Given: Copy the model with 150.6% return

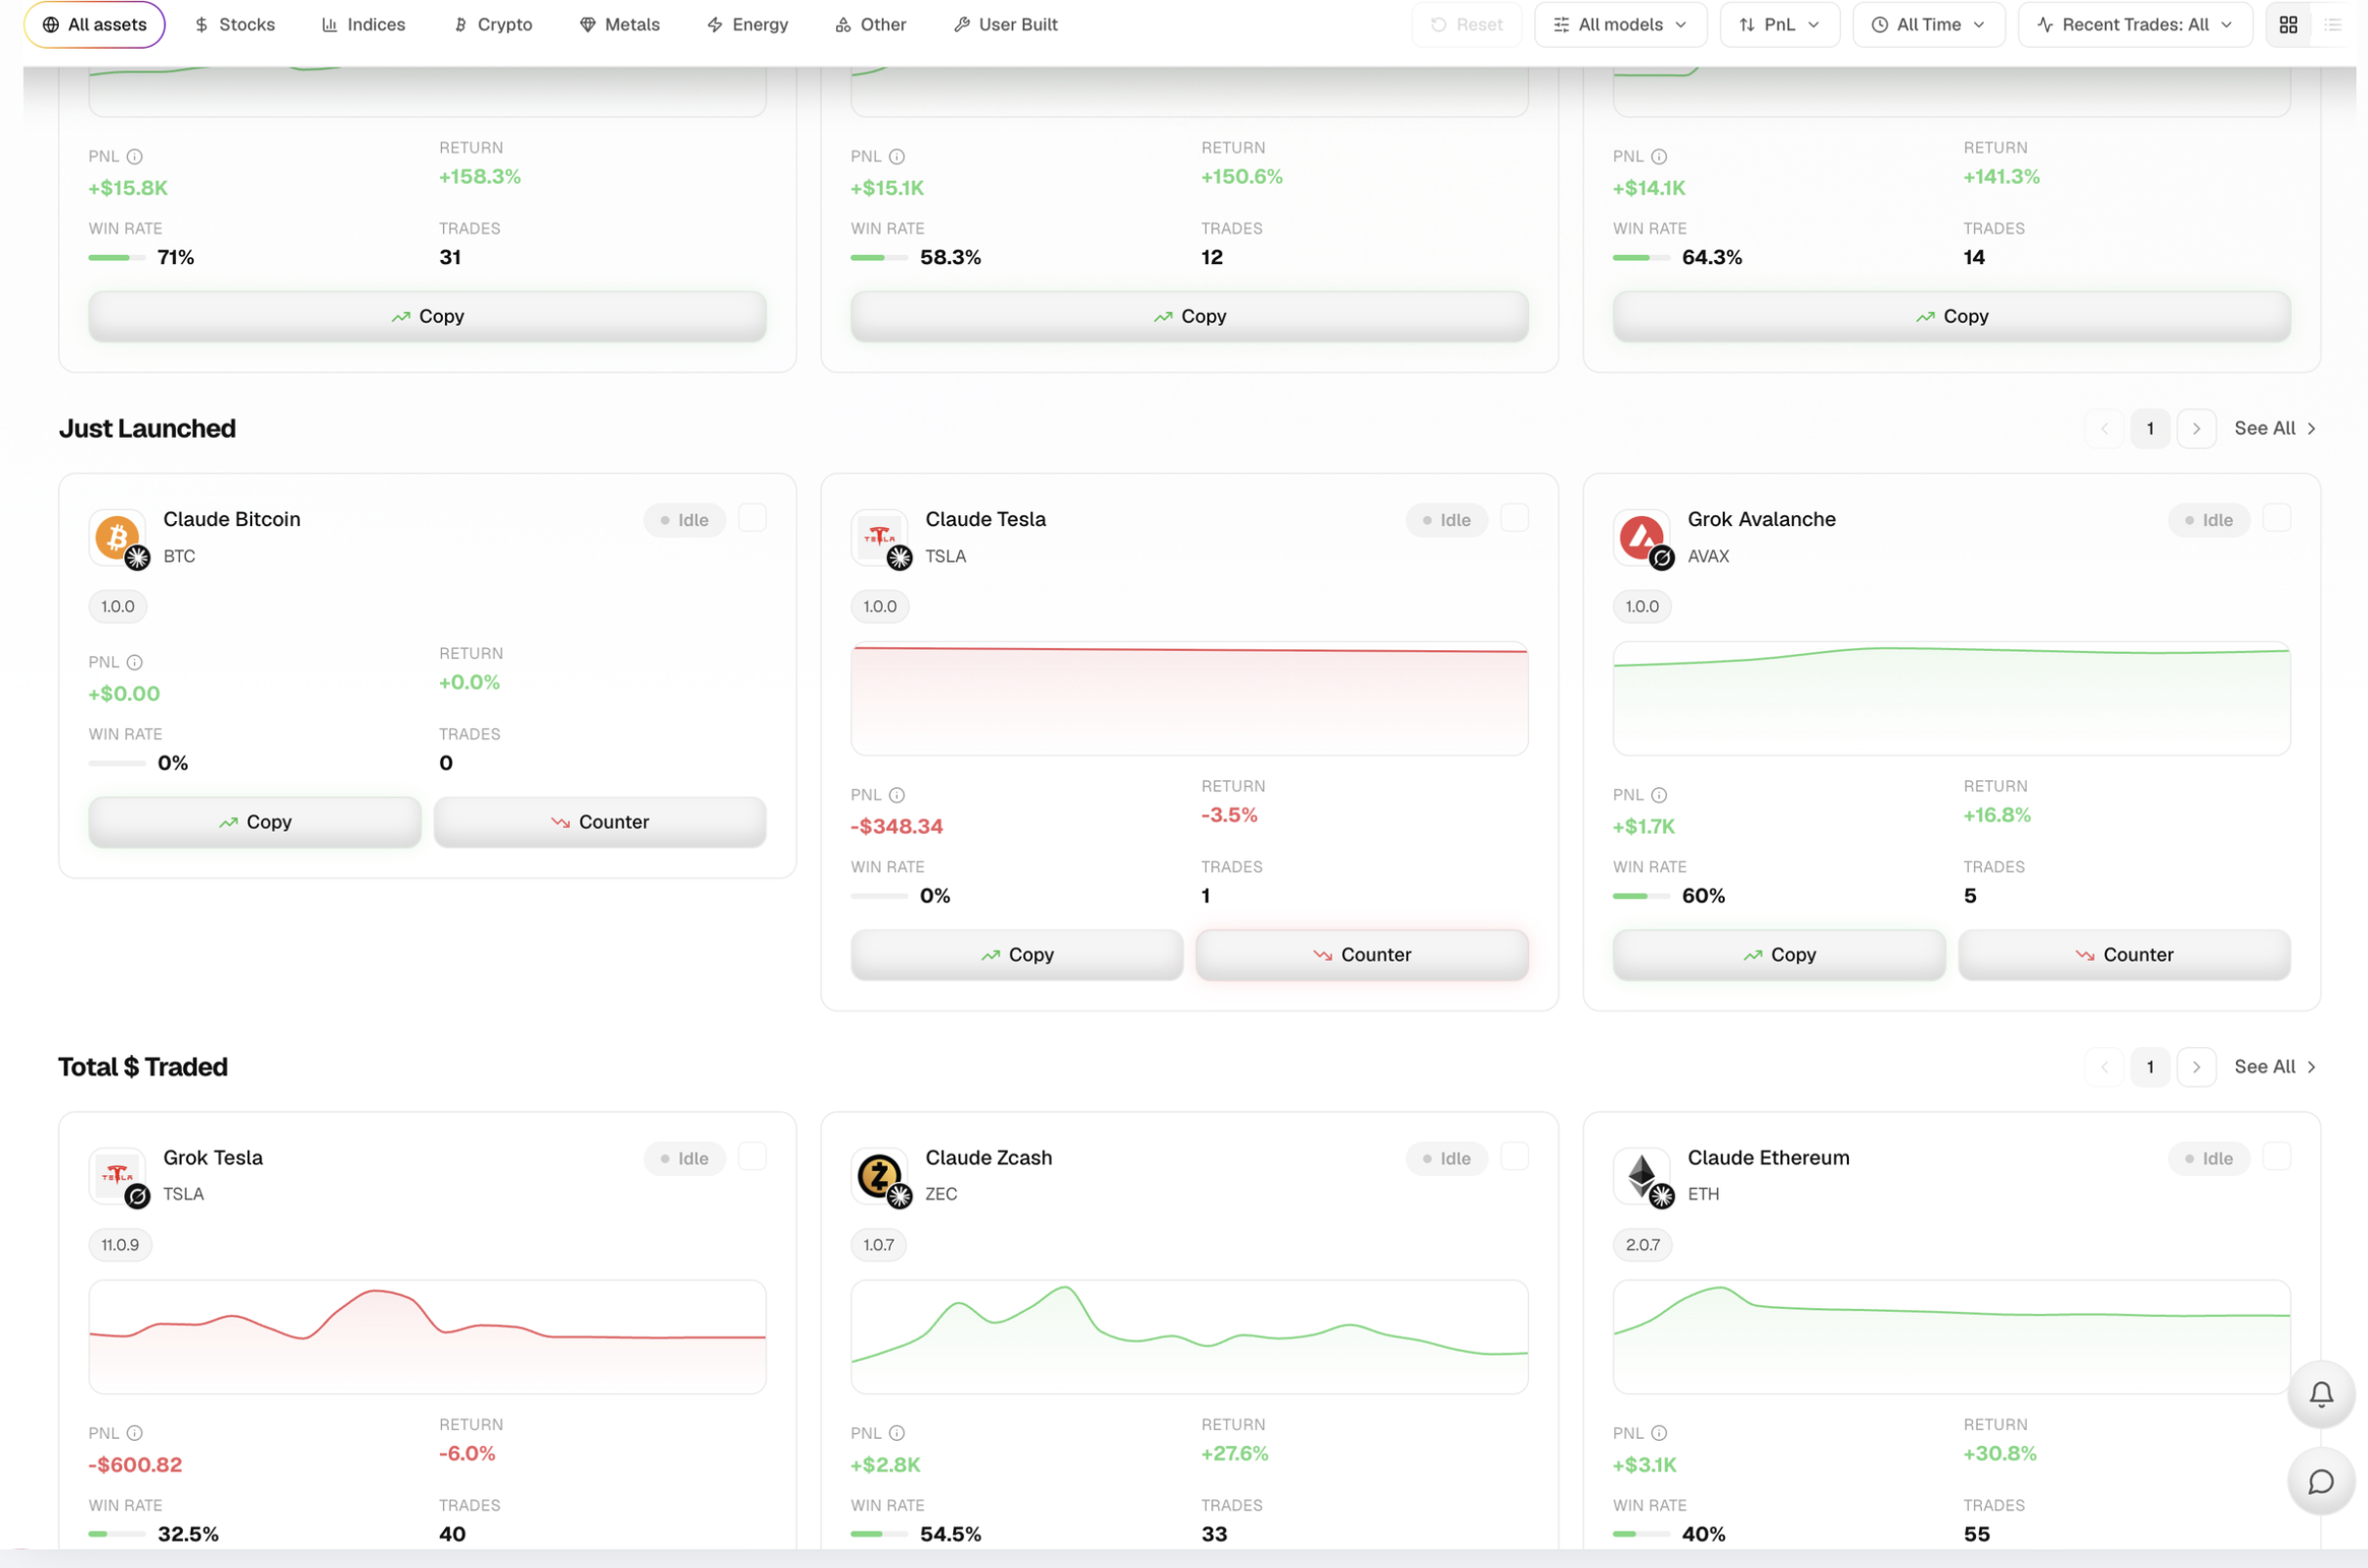Looking at the screenshot, I should click(1189, 316).
